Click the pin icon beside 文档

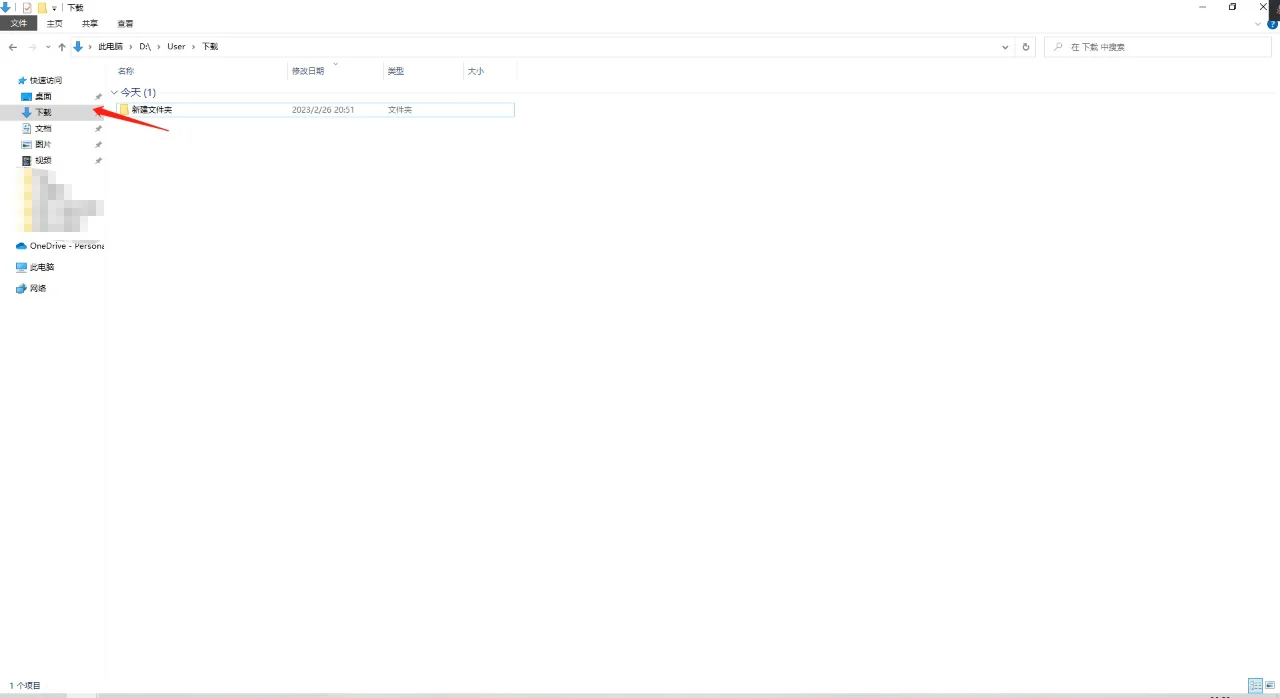point(98,128)
